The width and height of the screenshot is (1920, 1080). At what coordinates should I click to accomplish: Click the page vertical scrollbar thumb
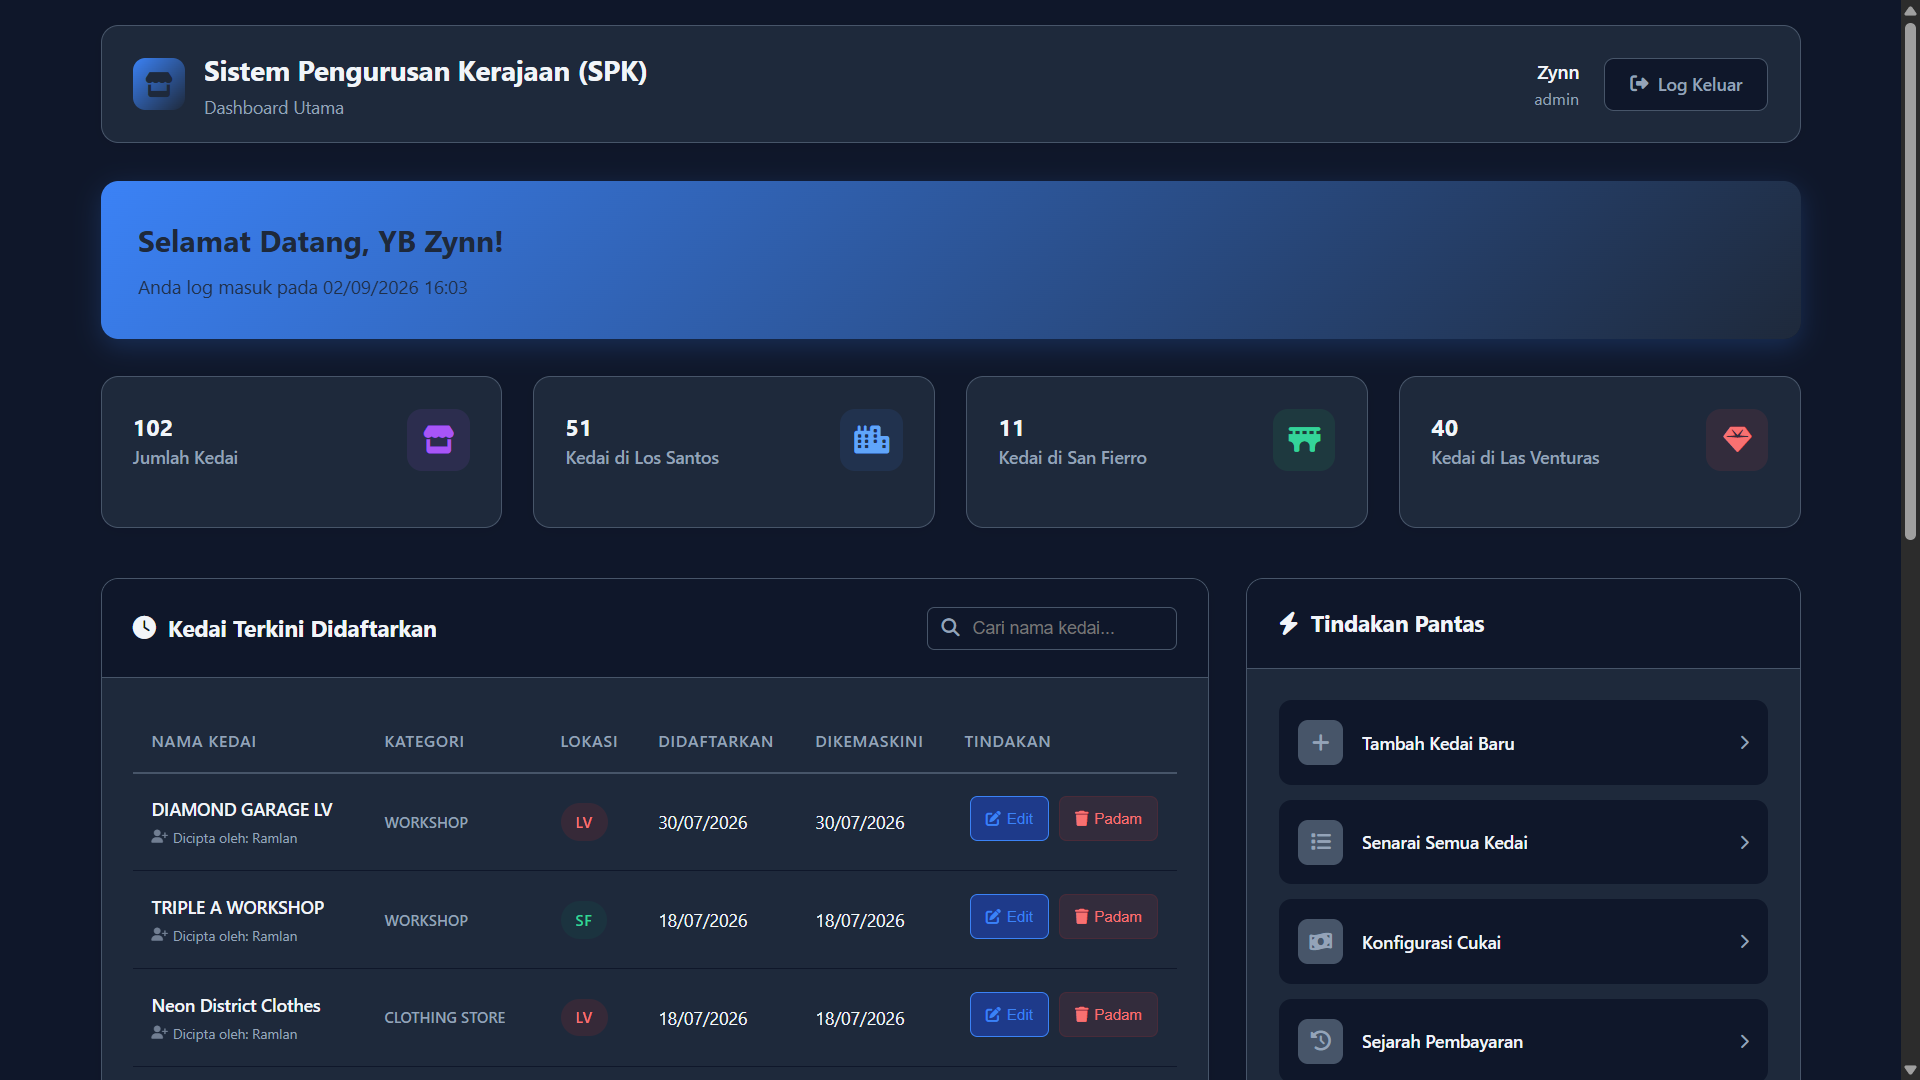click(1910, 280)
